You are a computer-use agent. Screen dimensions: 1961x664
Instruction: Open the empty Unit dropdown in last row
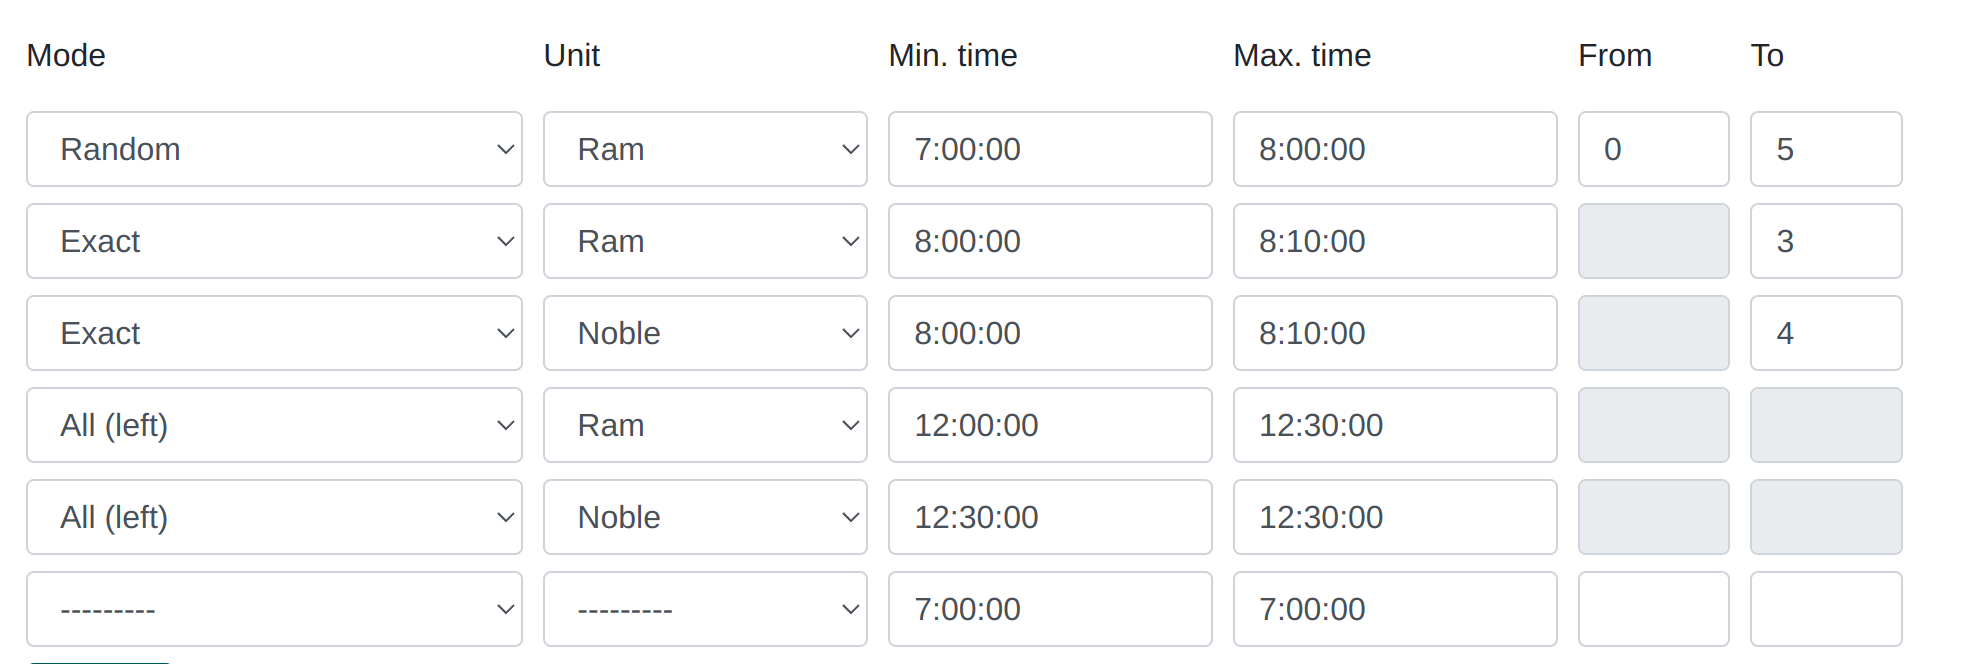[x=705, y=609]
